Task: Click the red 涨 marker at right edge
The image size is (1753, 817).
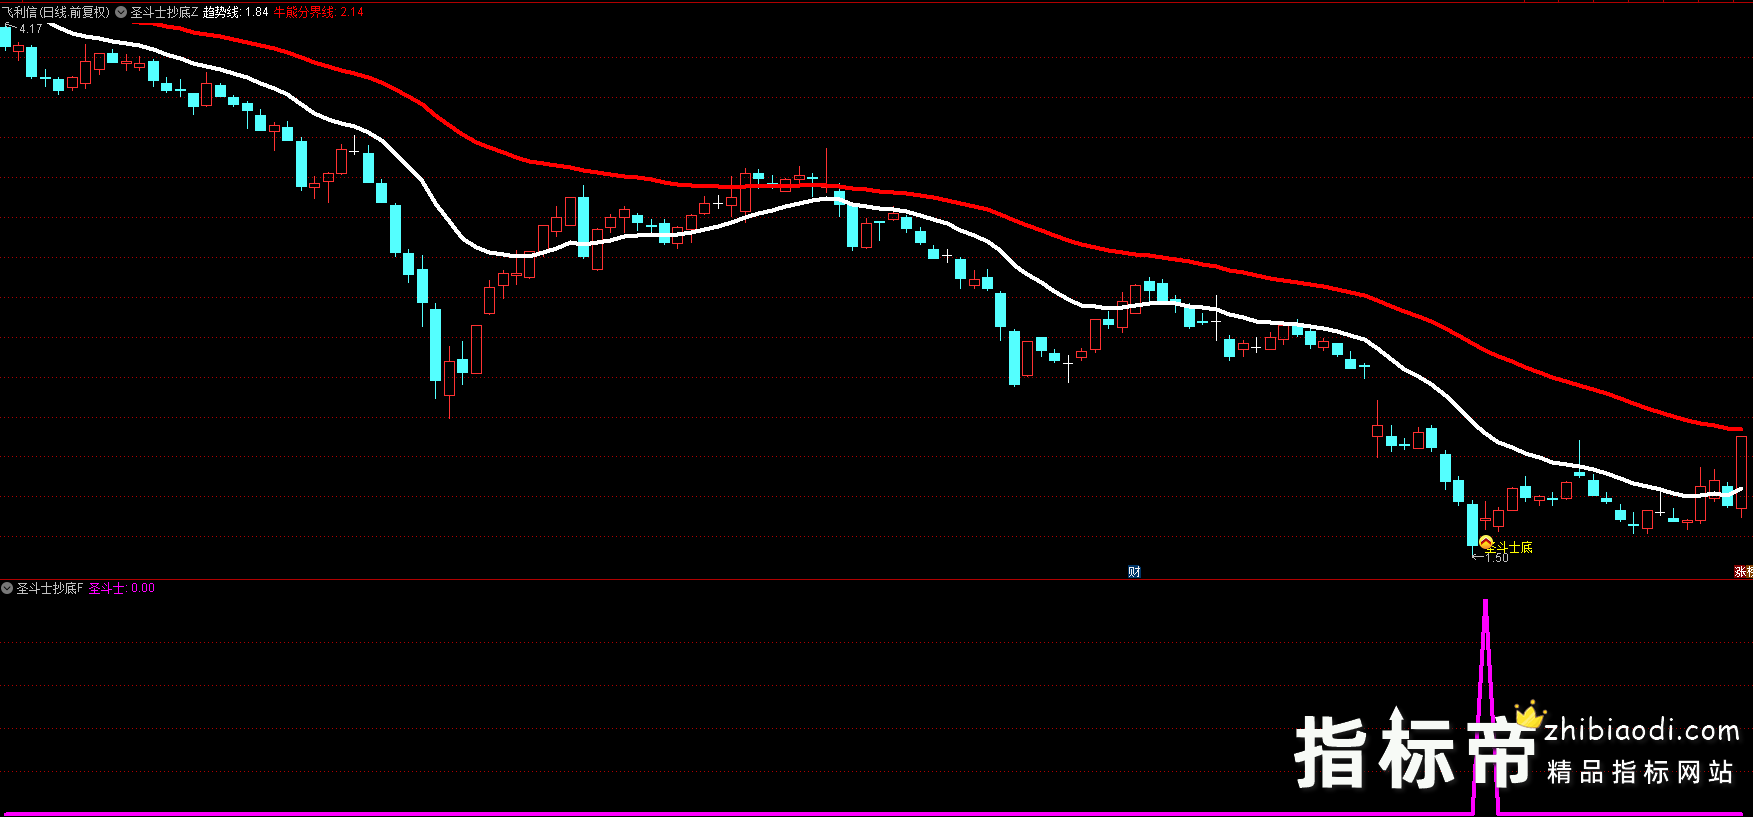Action: click(x=1742, y=572)
